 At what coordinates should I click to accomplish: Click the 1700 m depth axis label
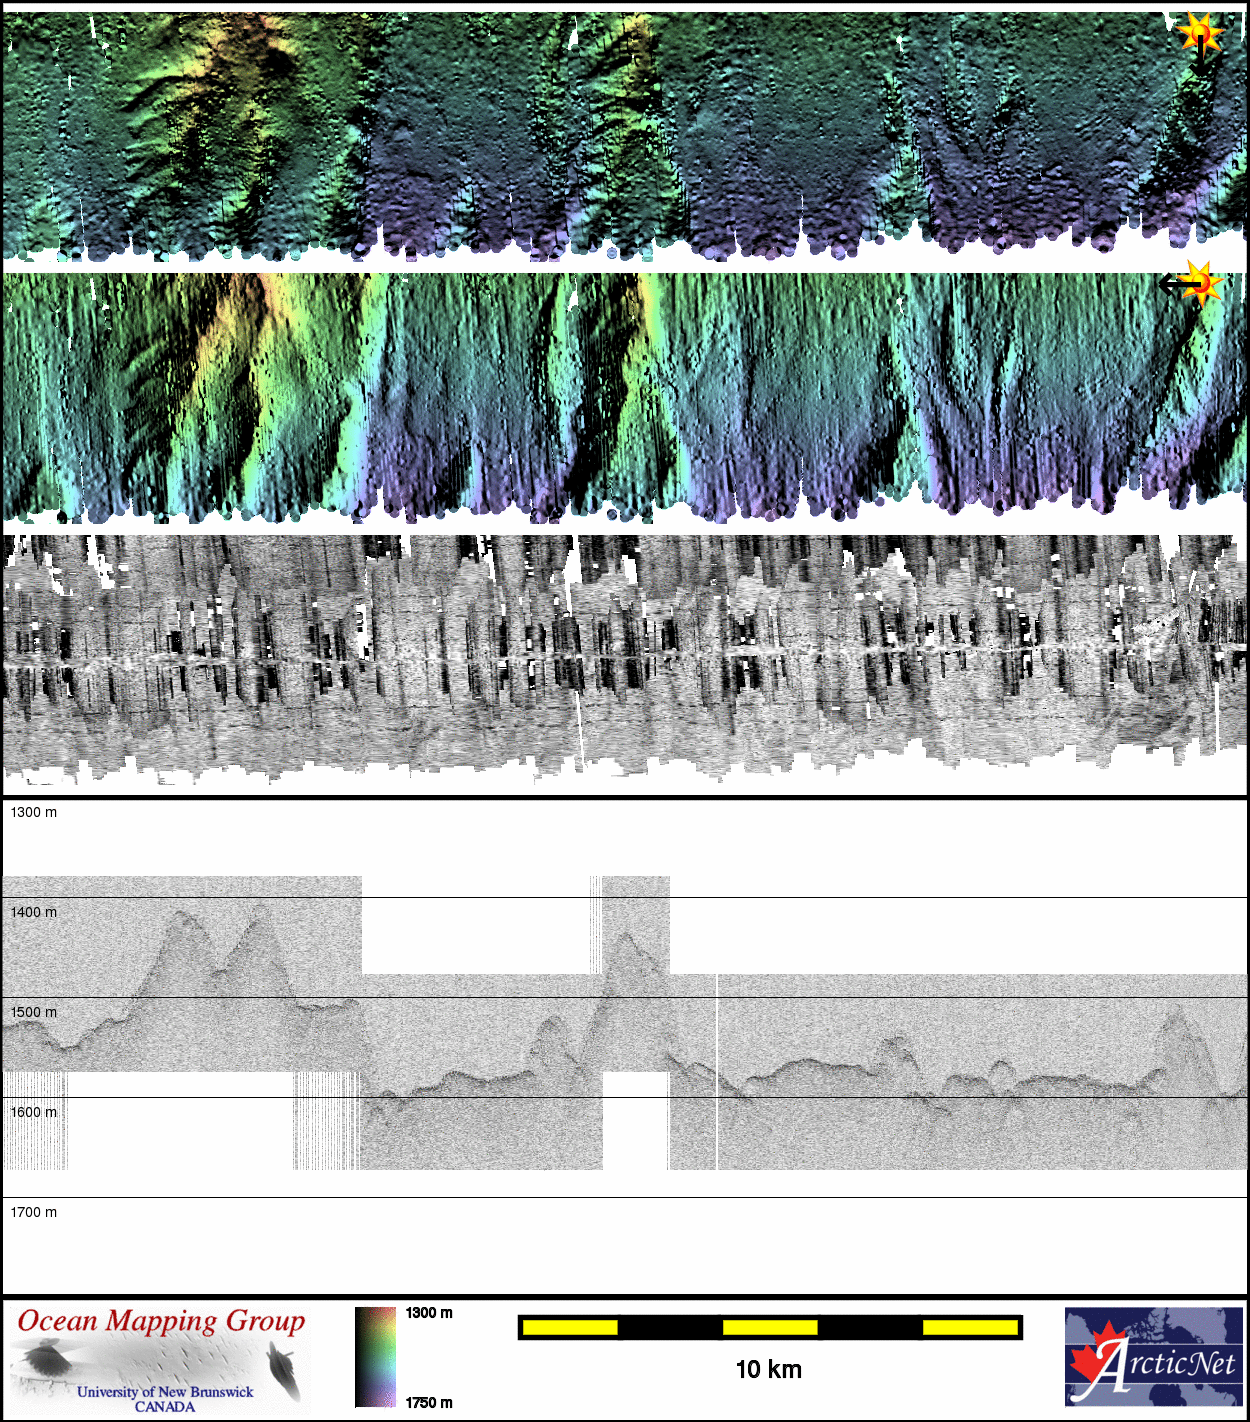(x=34, y=1212)
